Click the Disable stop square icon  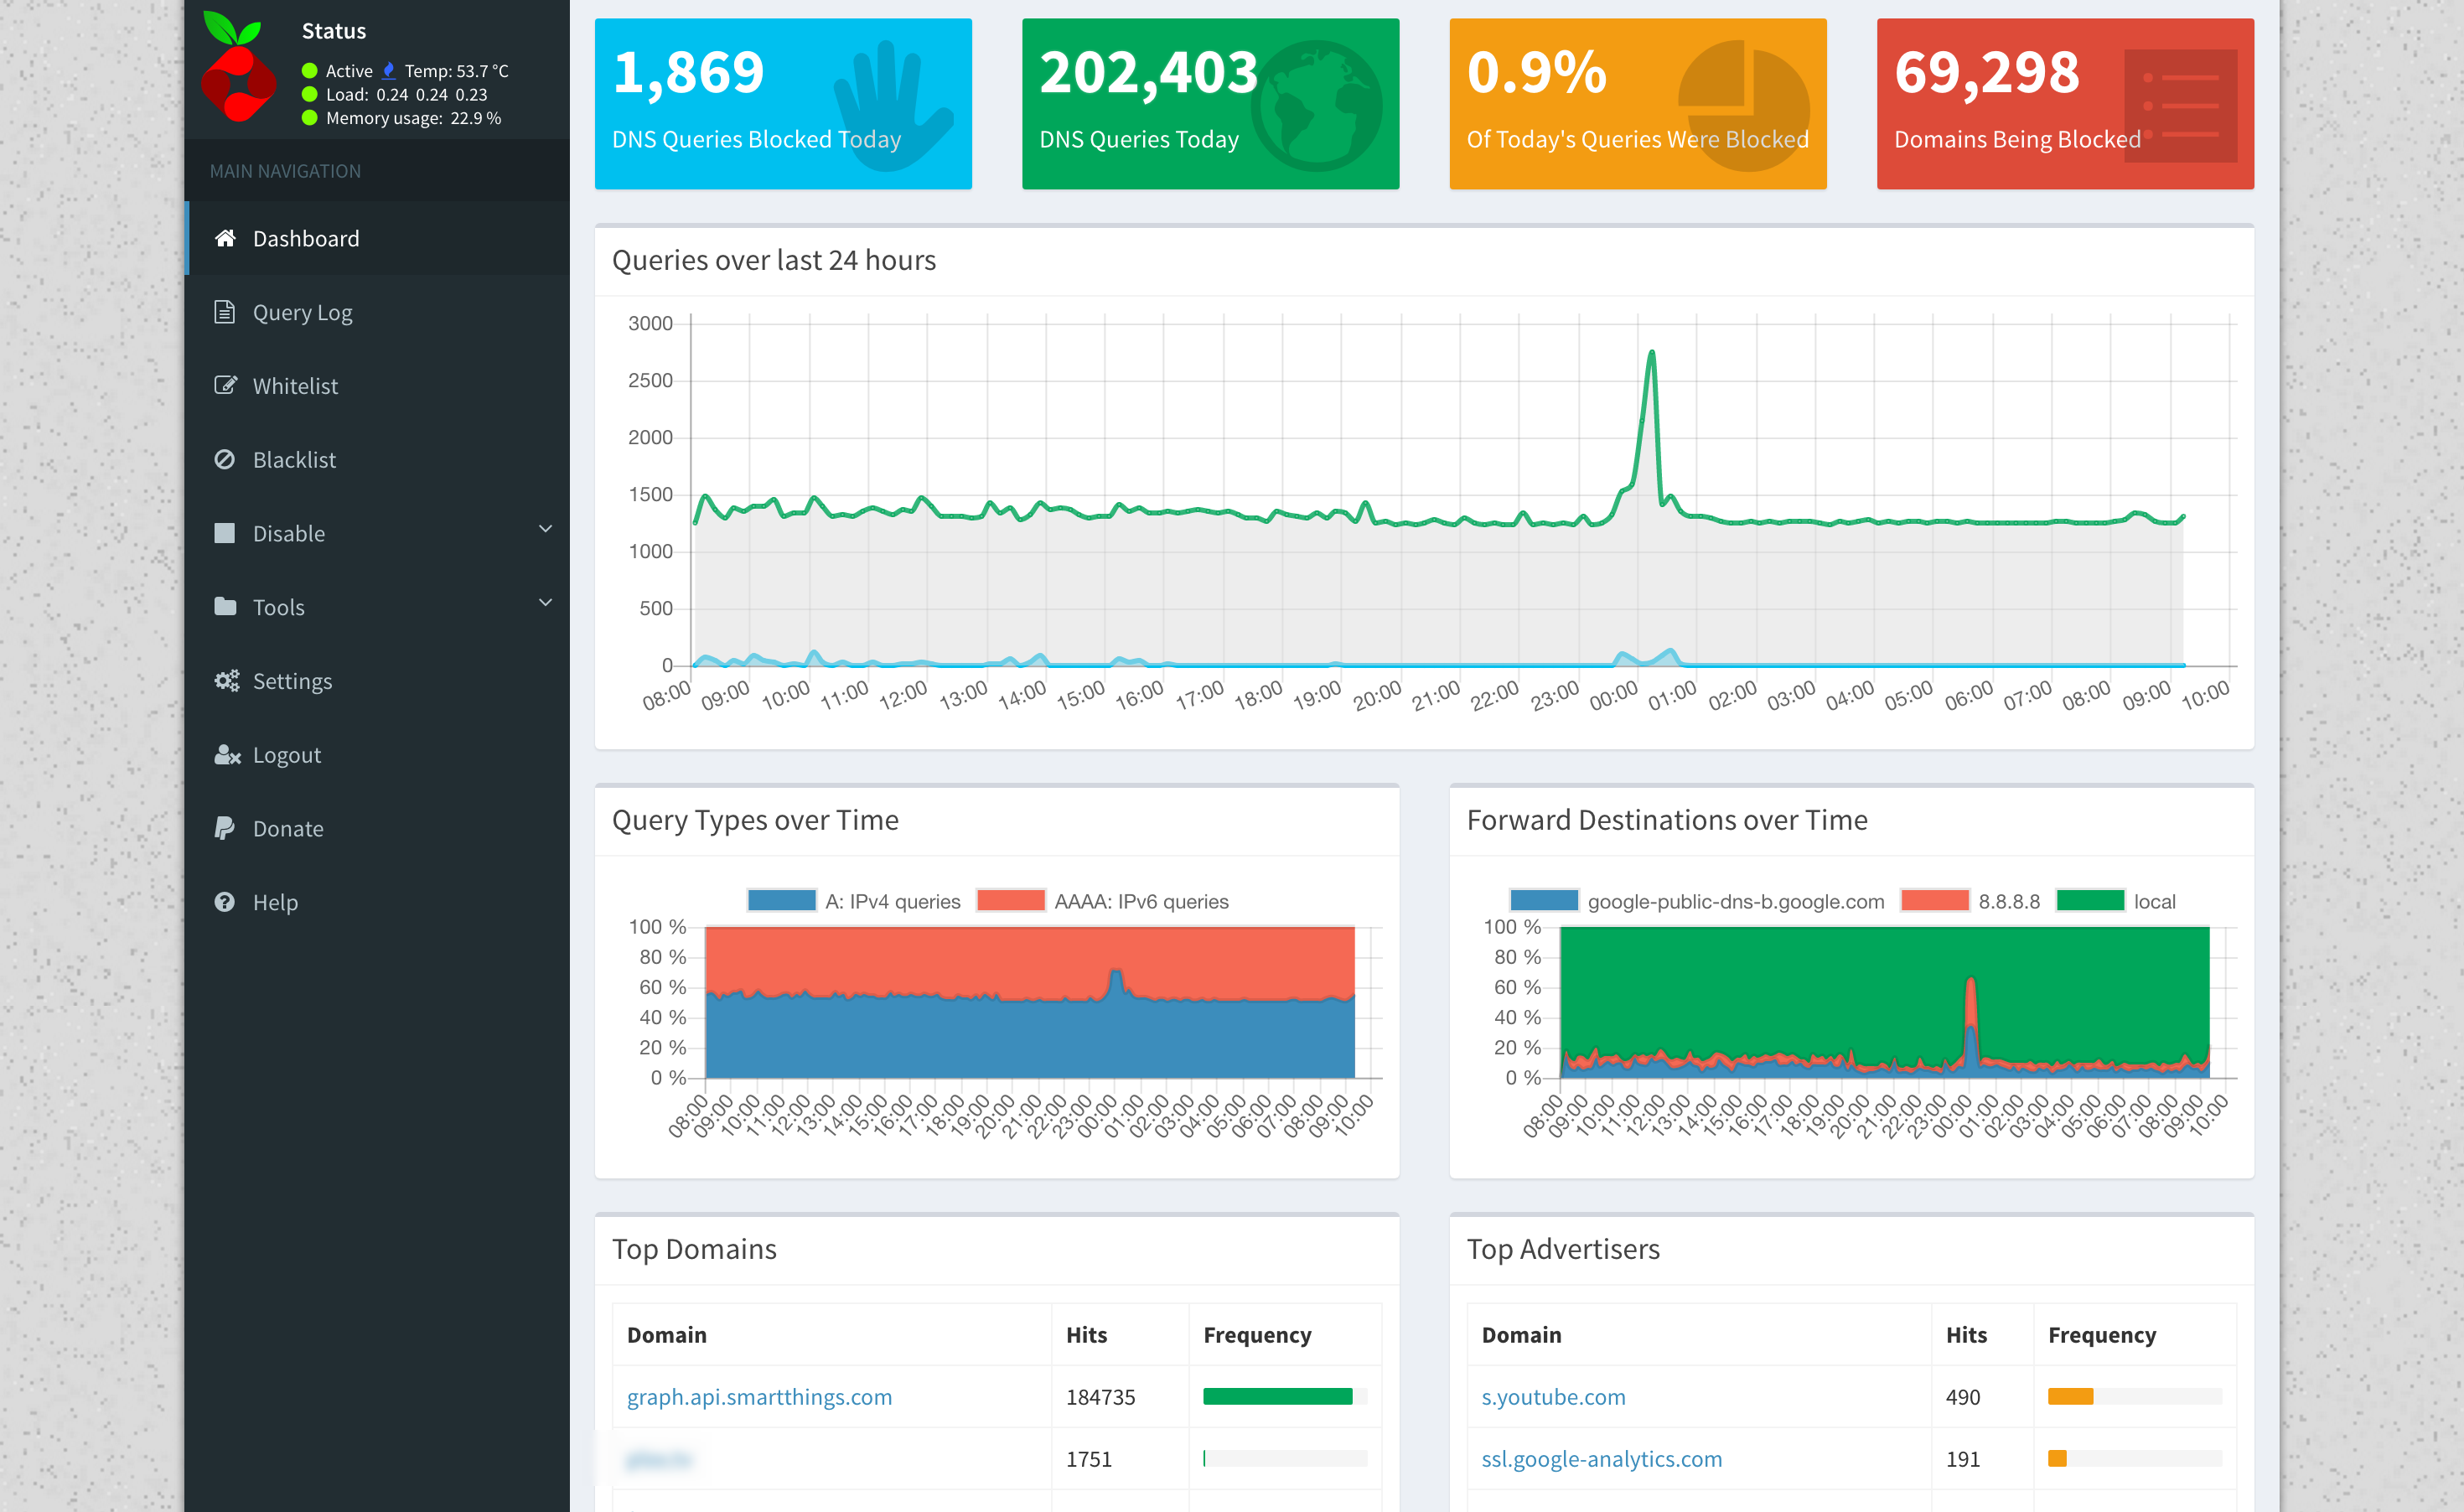pyautogui.click(x=225, y=533)
